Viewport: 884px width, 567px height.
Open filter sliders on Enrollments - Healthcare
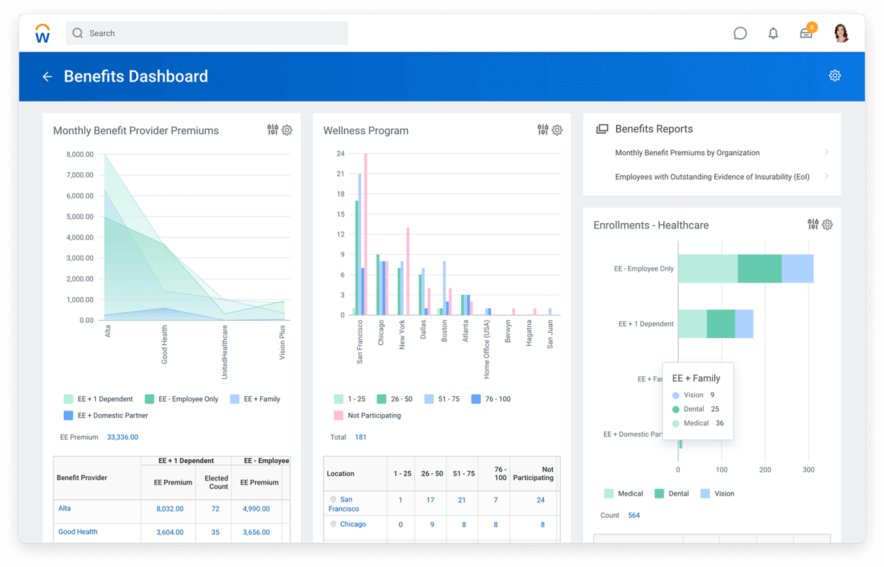812,224
